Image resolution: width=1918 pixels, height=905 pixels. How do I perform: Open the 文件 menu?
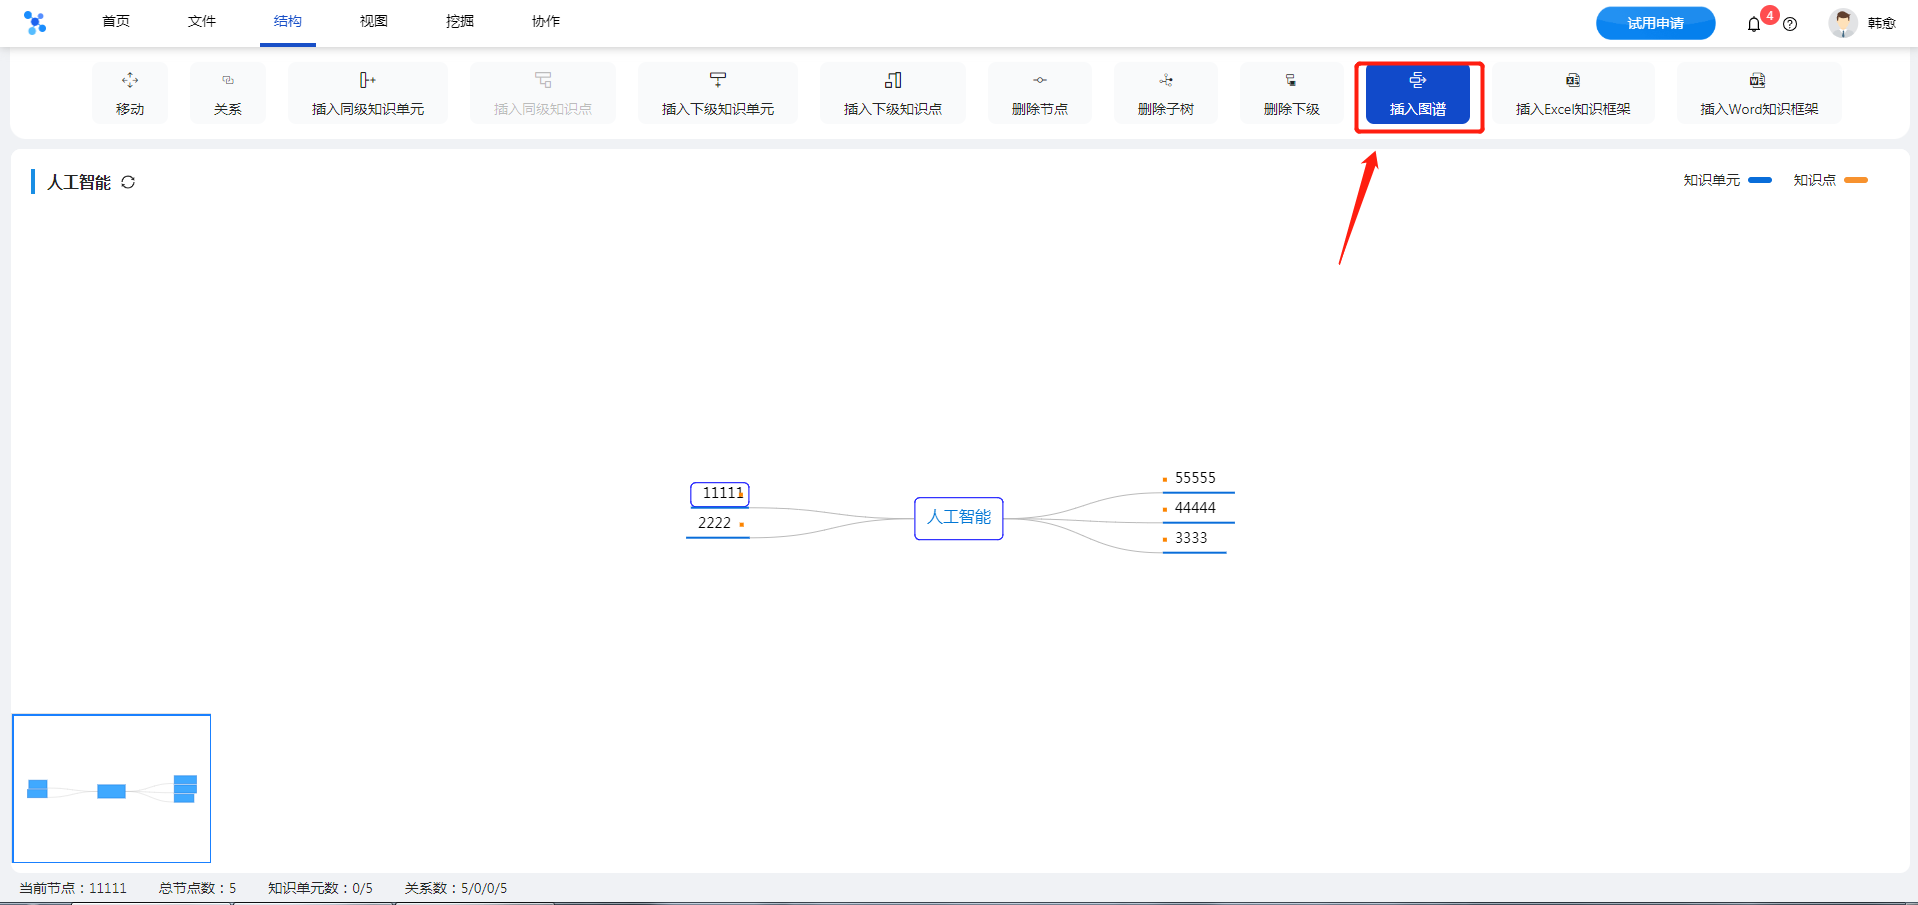tap(202, 21)
